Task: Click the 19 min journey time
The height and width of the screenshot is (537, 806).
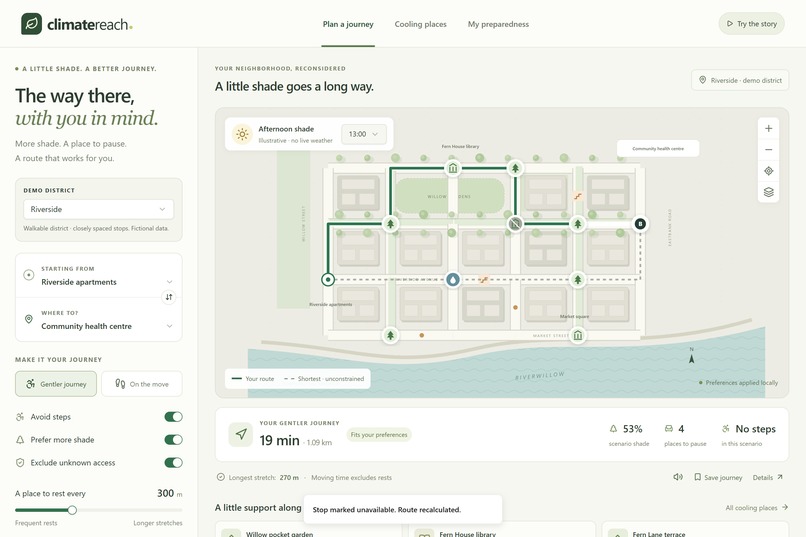Action: coord(279,440)
